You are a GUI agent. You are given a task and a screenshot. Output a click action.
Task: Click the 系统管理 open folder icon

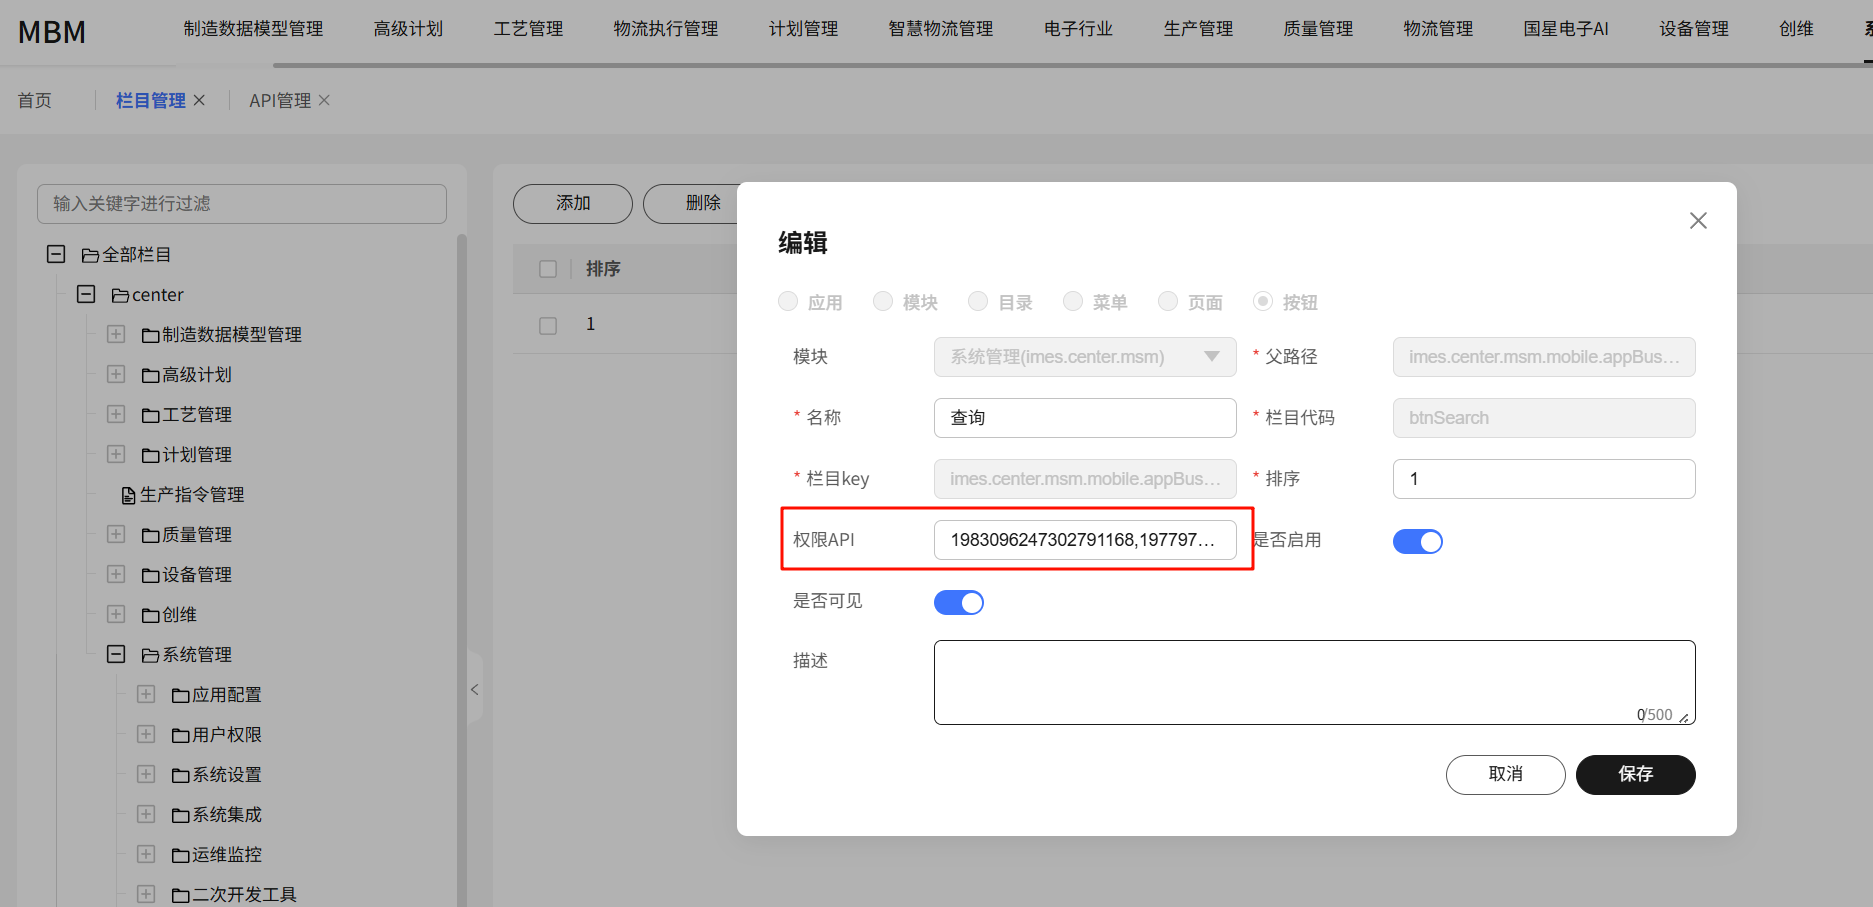click(x=150, y=656)
